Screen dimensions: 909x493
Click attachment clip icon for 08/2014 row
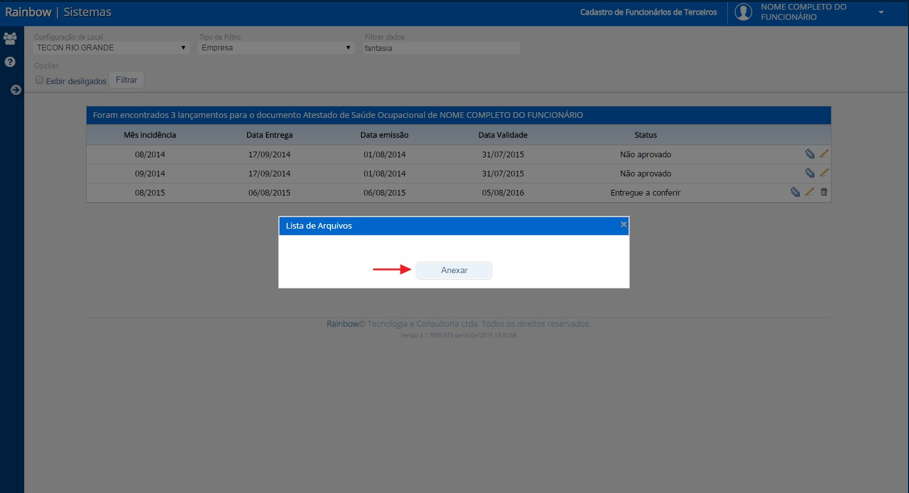tap(810, 154)
